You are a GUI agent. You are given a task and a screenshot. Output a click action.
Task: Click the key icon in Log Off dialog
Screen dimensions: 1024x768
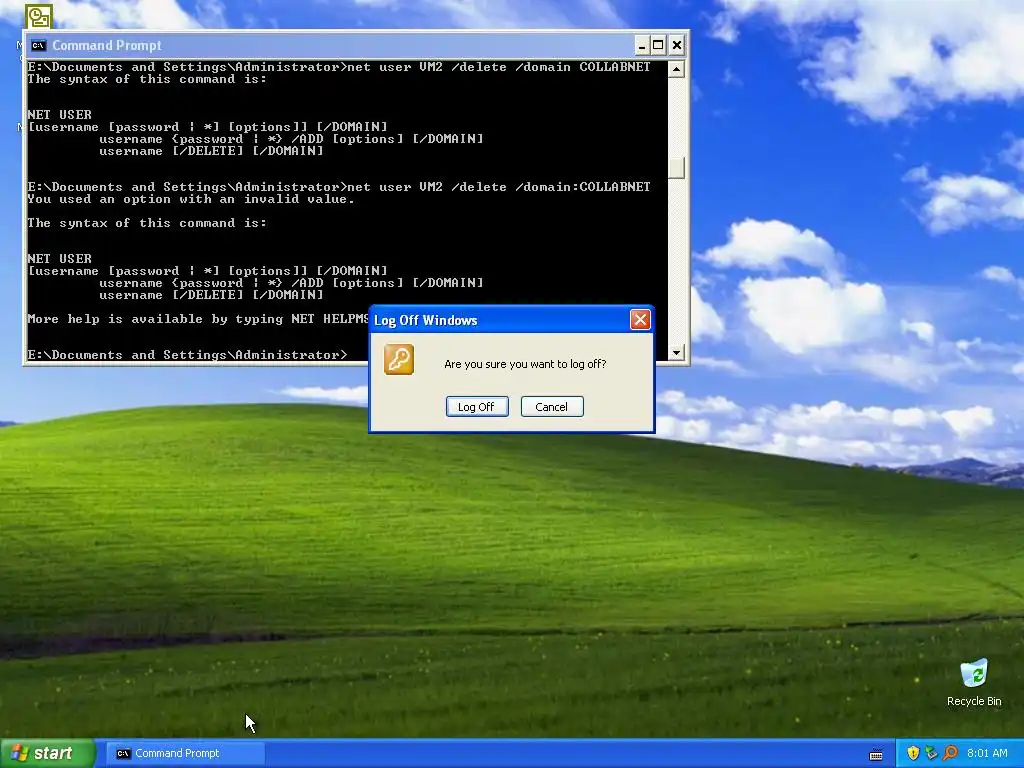tap(399, 360)
